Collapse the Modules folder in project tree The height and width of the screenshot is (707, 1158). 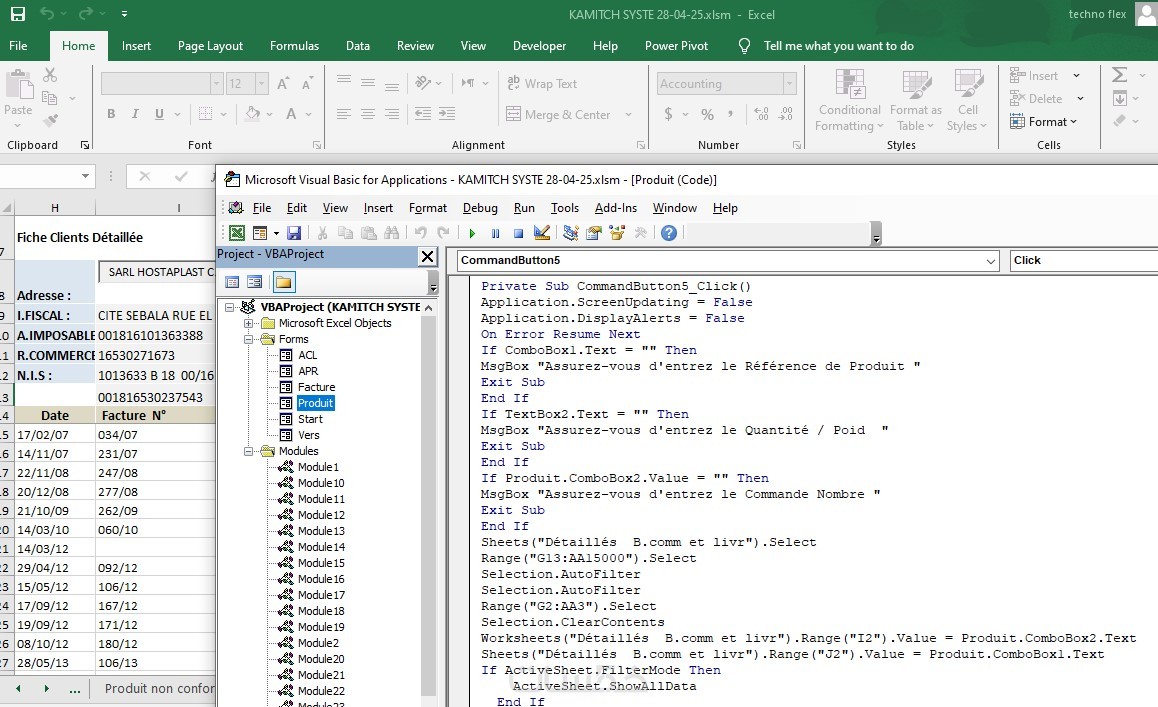(249, 451)
